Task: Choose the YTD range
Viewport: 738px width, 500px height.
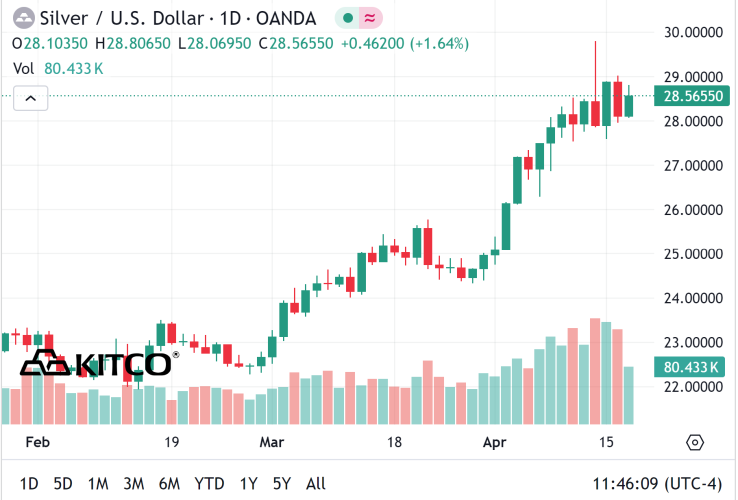Action: (x=209, y=484)
